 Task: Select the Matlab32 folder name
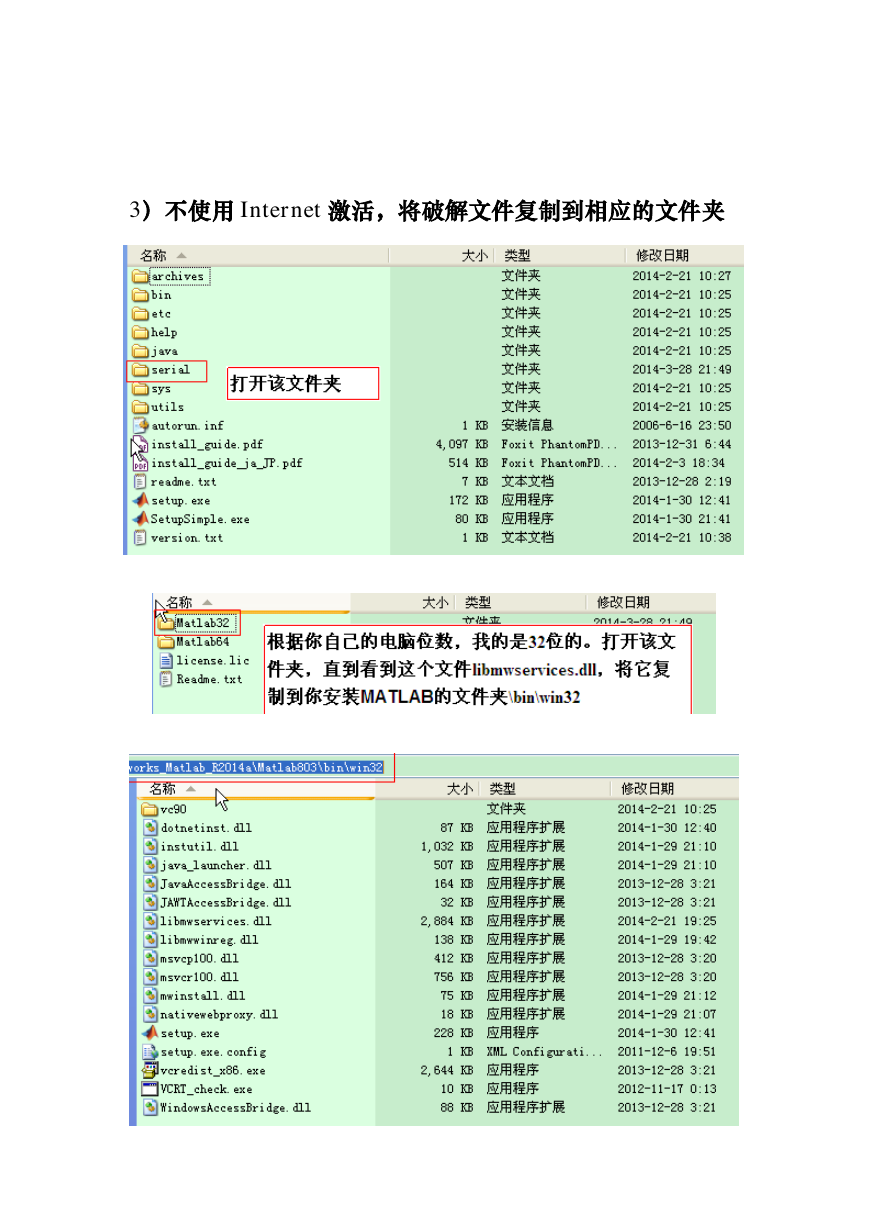pos(203,623)
